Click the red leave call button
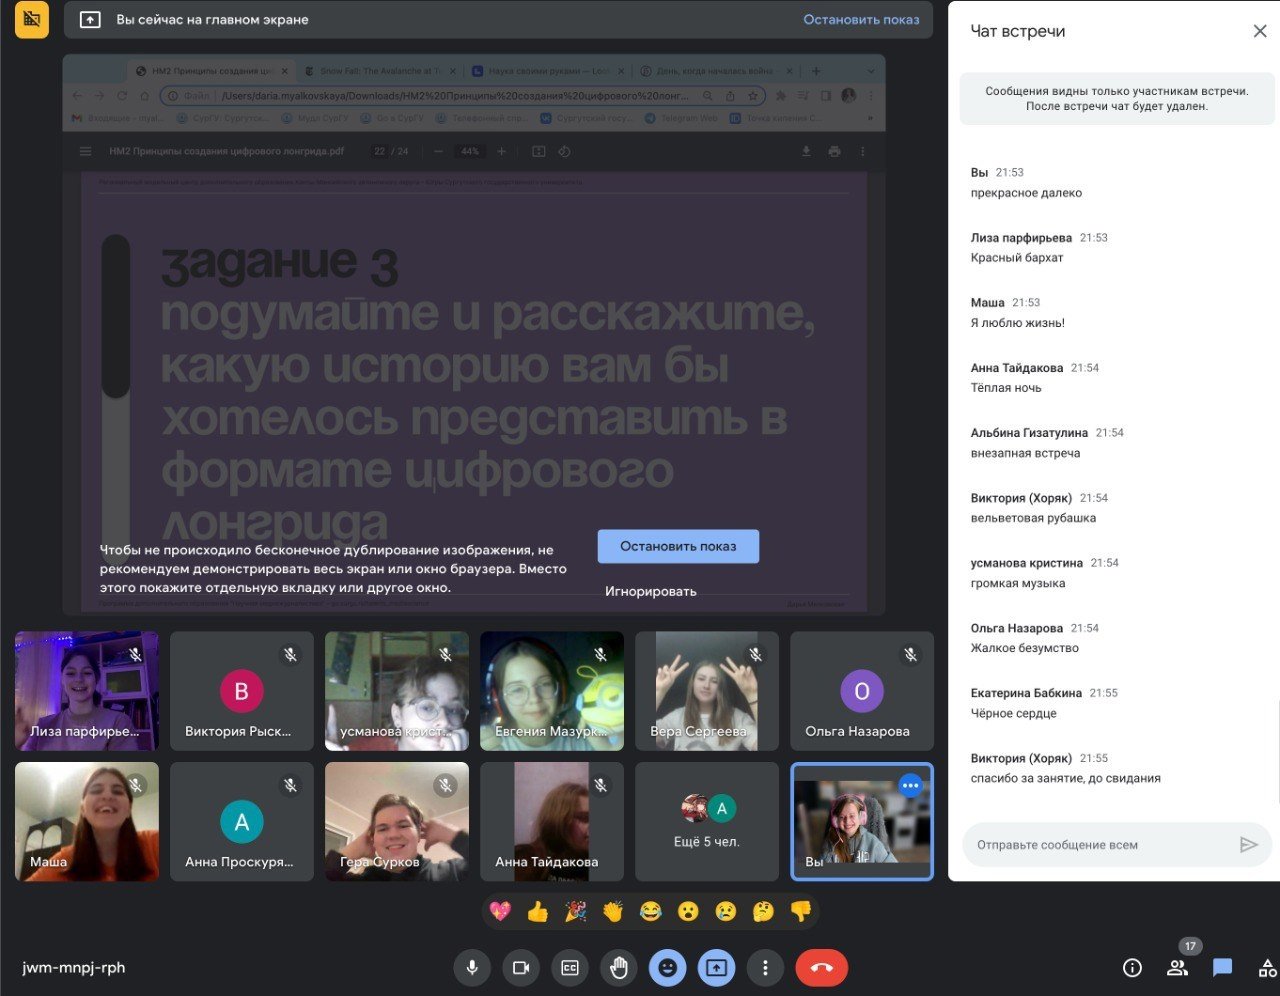The height and width of the screenshot is (996, 1280). [821, 968]
